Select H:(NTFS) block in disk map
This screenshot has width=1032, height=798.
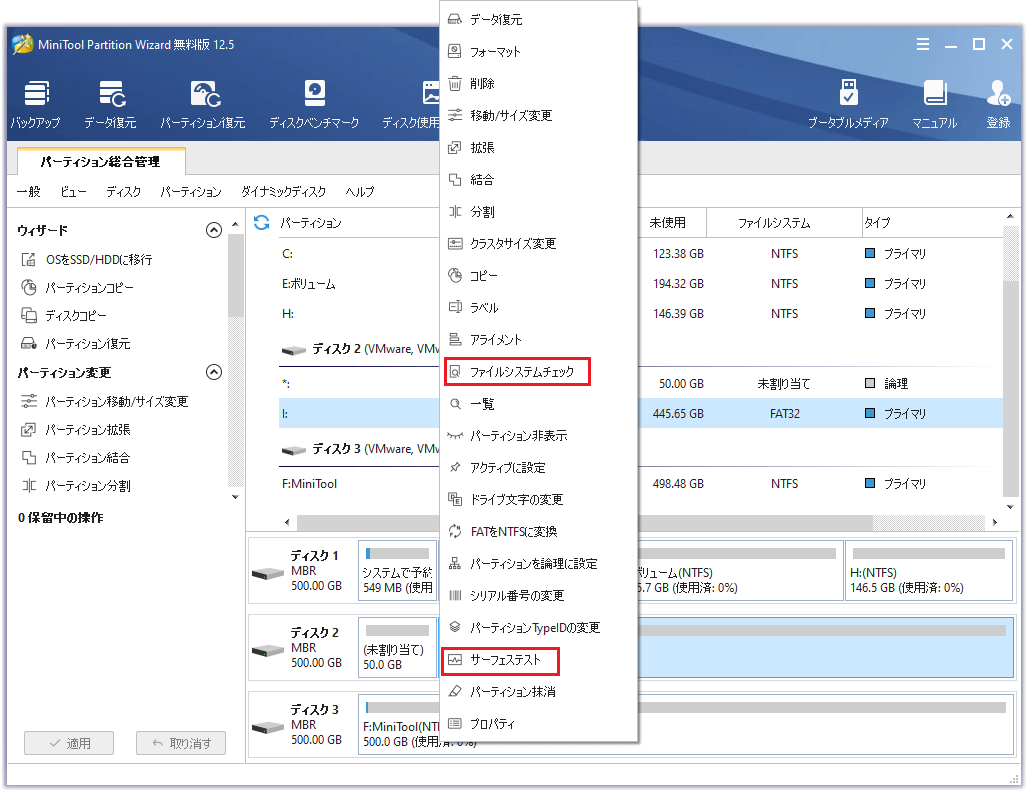point(929,571)
